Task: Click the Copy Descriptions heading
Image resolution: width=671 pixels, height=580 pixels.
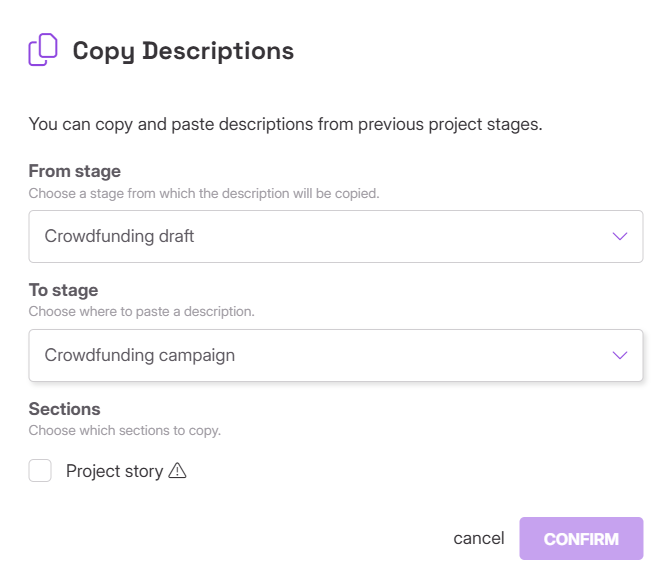Action: coord(183,51)
